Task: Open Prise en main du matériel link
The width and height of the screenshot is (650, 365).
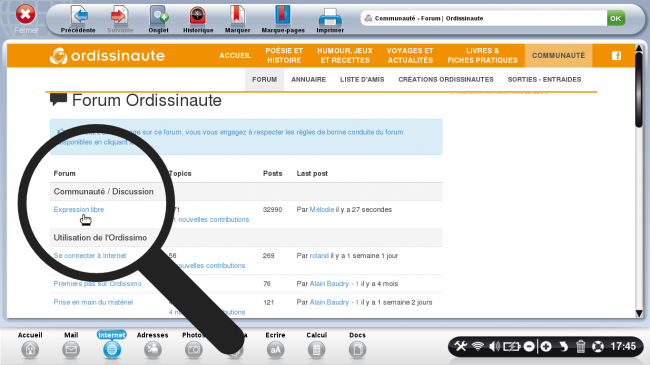Action: (x=93, y=302)
